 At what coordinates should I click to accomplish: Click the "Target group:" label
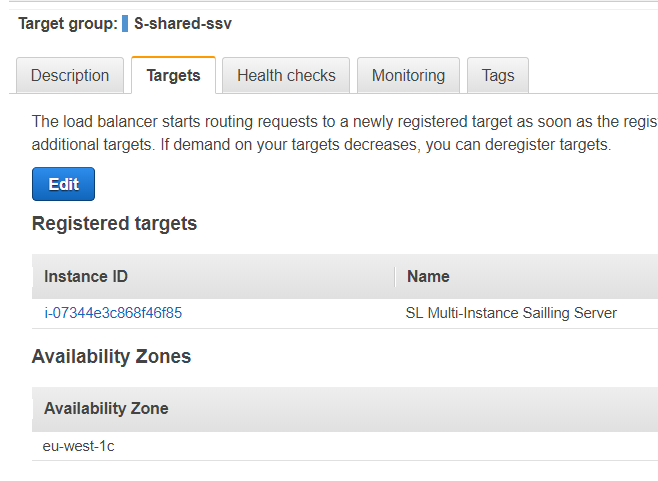coord(67,23)
